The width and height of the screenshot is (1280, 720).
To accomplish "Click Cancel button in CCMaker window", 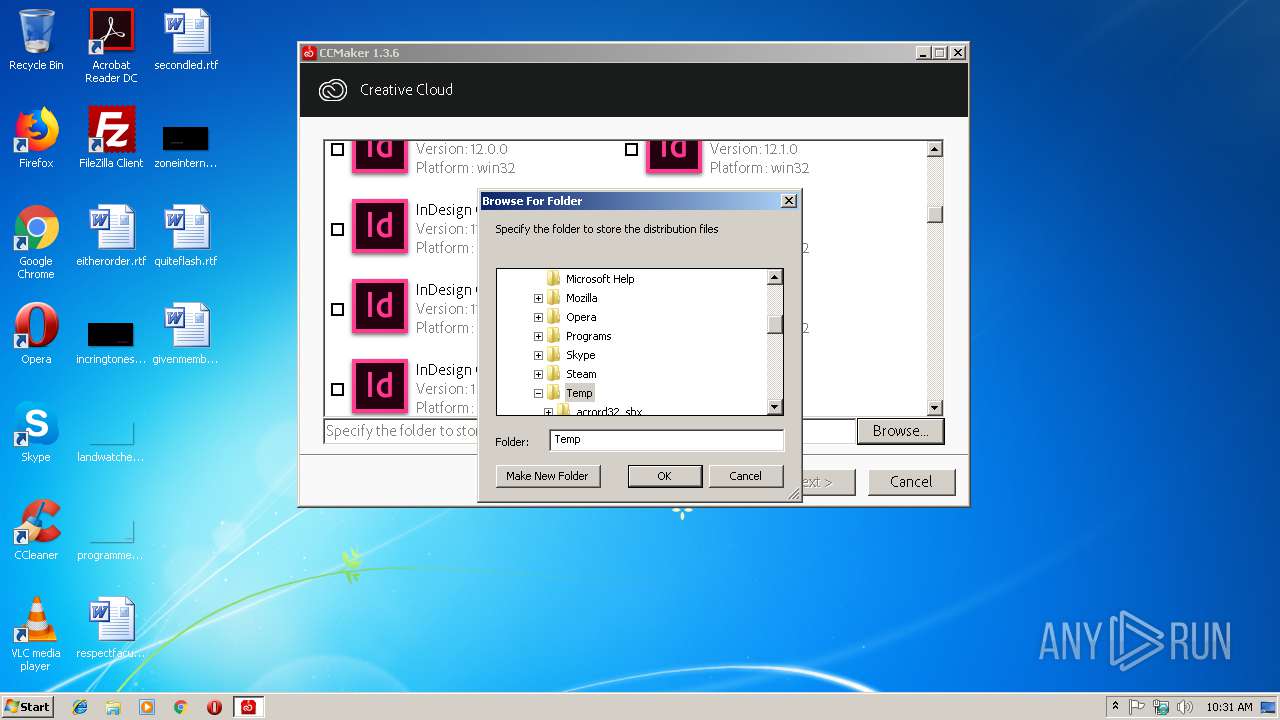I will click(x=911, y=481).
